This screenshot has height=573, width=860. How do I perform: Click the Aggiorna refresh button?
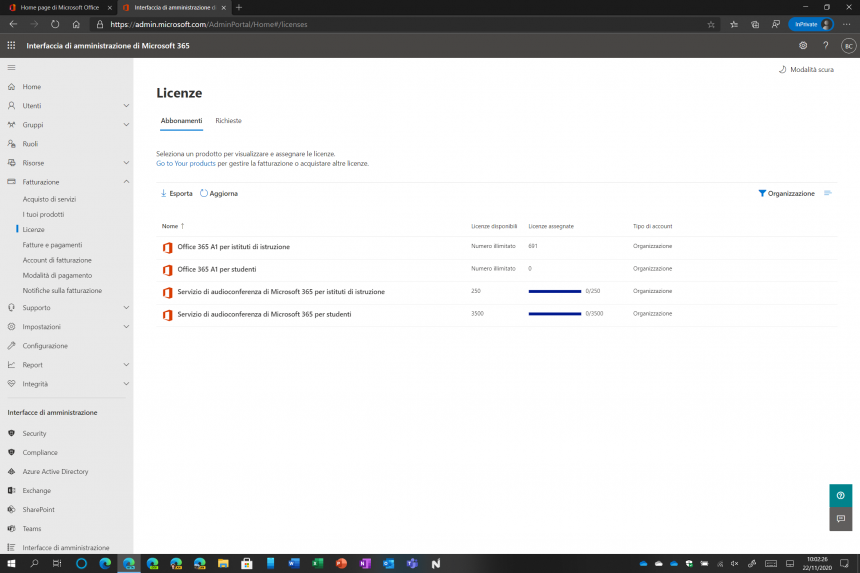[219, 194]
